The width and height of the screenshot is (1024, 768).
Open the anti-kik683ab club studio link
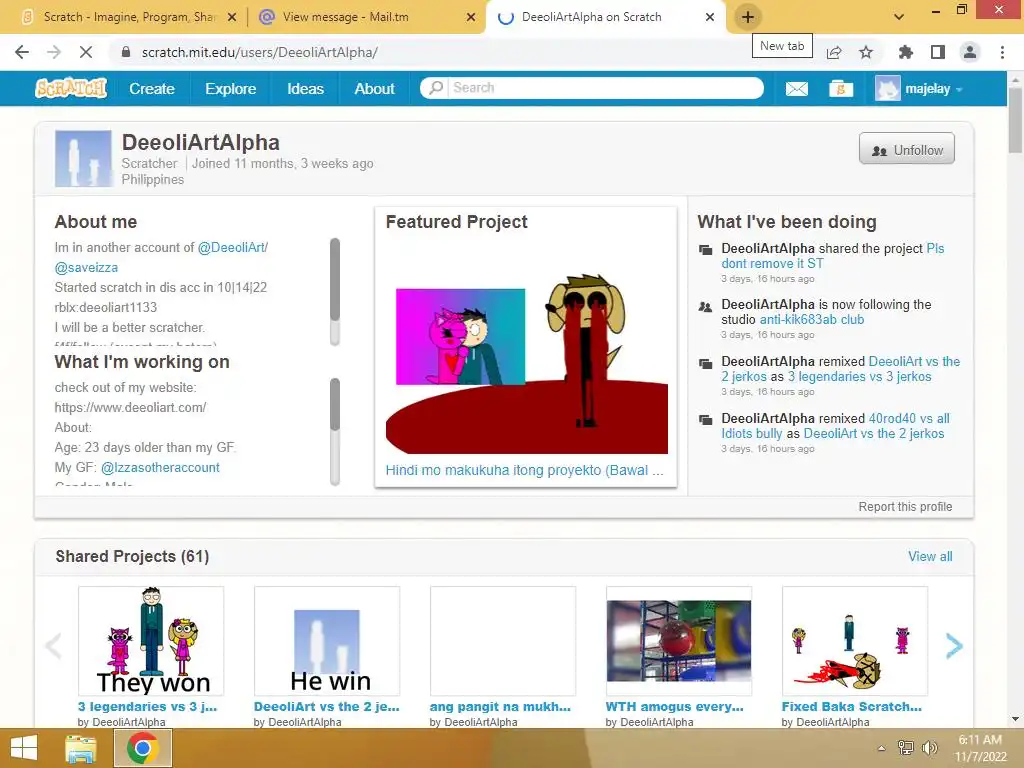811,319
